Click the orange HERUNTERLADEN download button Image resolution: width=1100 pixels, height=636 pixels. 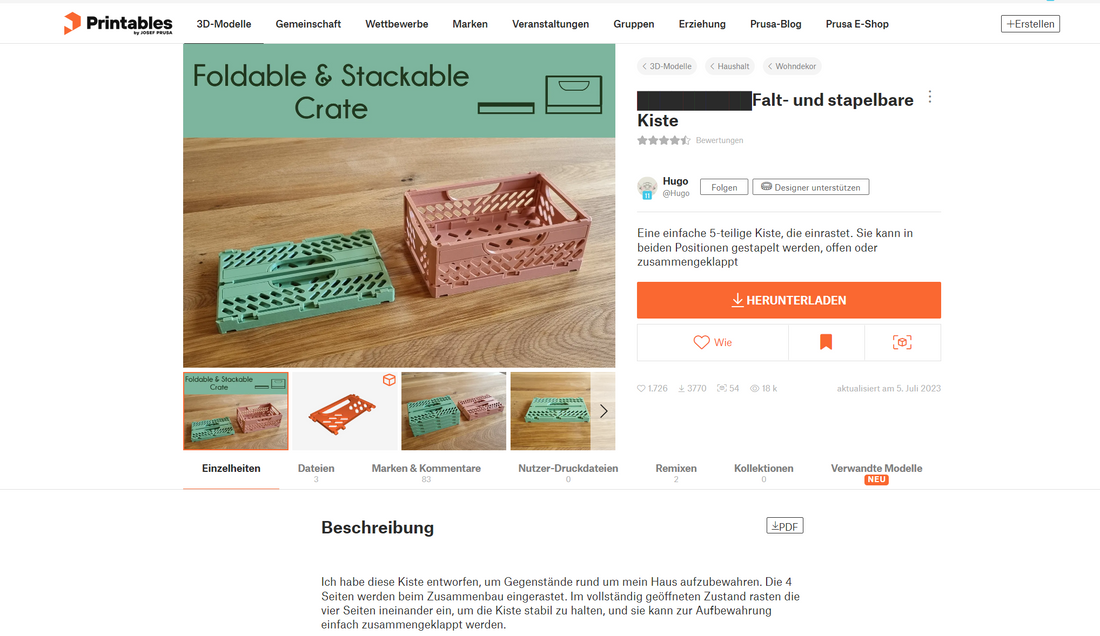(x=789, y=300)
